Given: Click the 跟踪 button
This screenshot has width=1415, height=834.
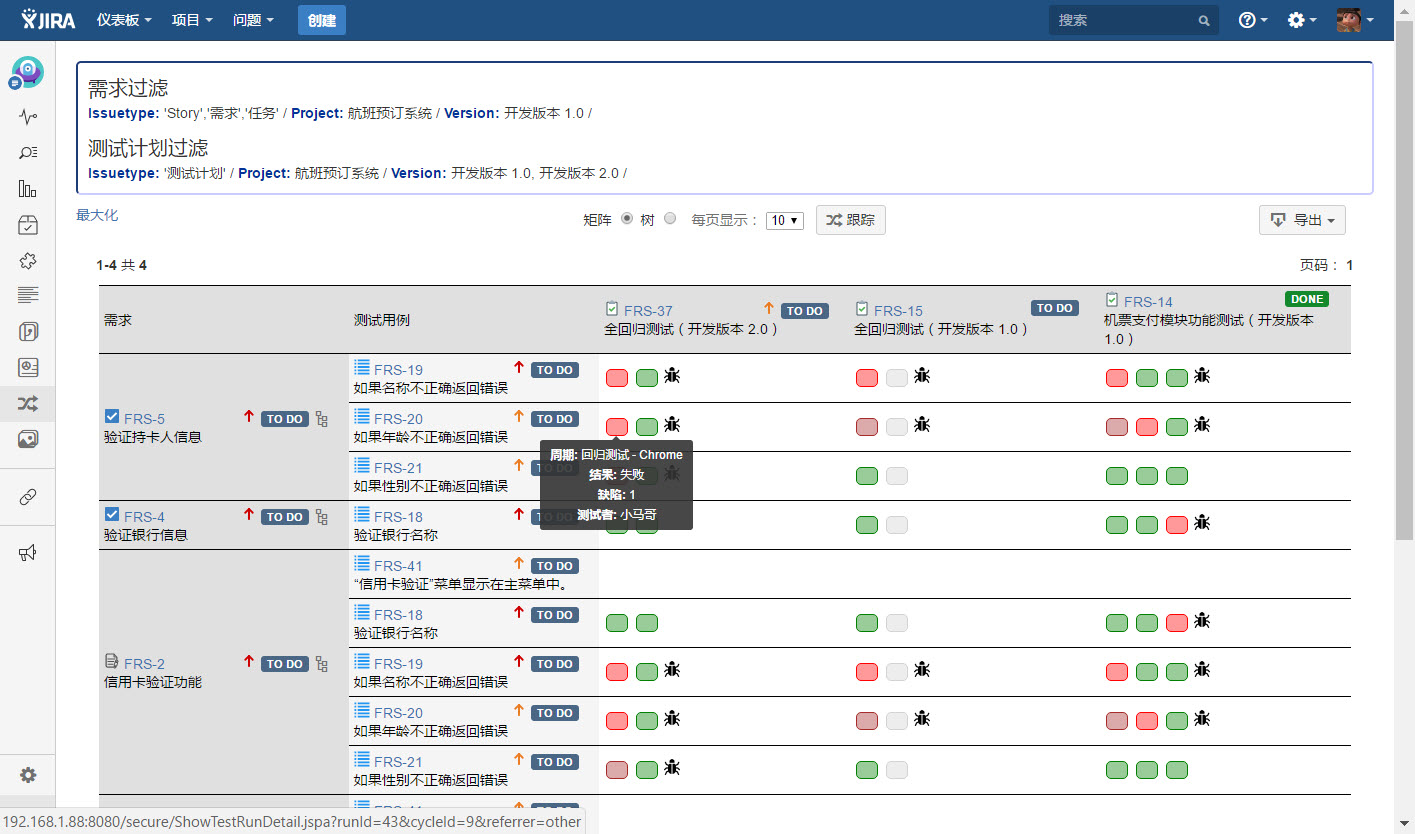Looking at the screenshot, I should click(x=851, y=220).
